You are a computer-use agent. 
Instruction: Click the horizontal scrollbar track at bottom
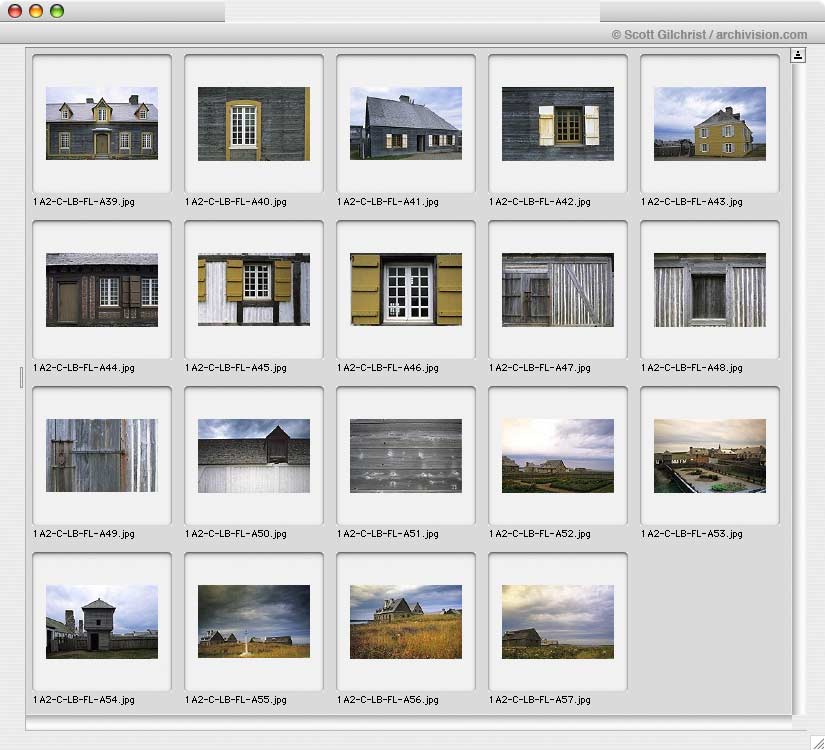(x=409, y=724)
